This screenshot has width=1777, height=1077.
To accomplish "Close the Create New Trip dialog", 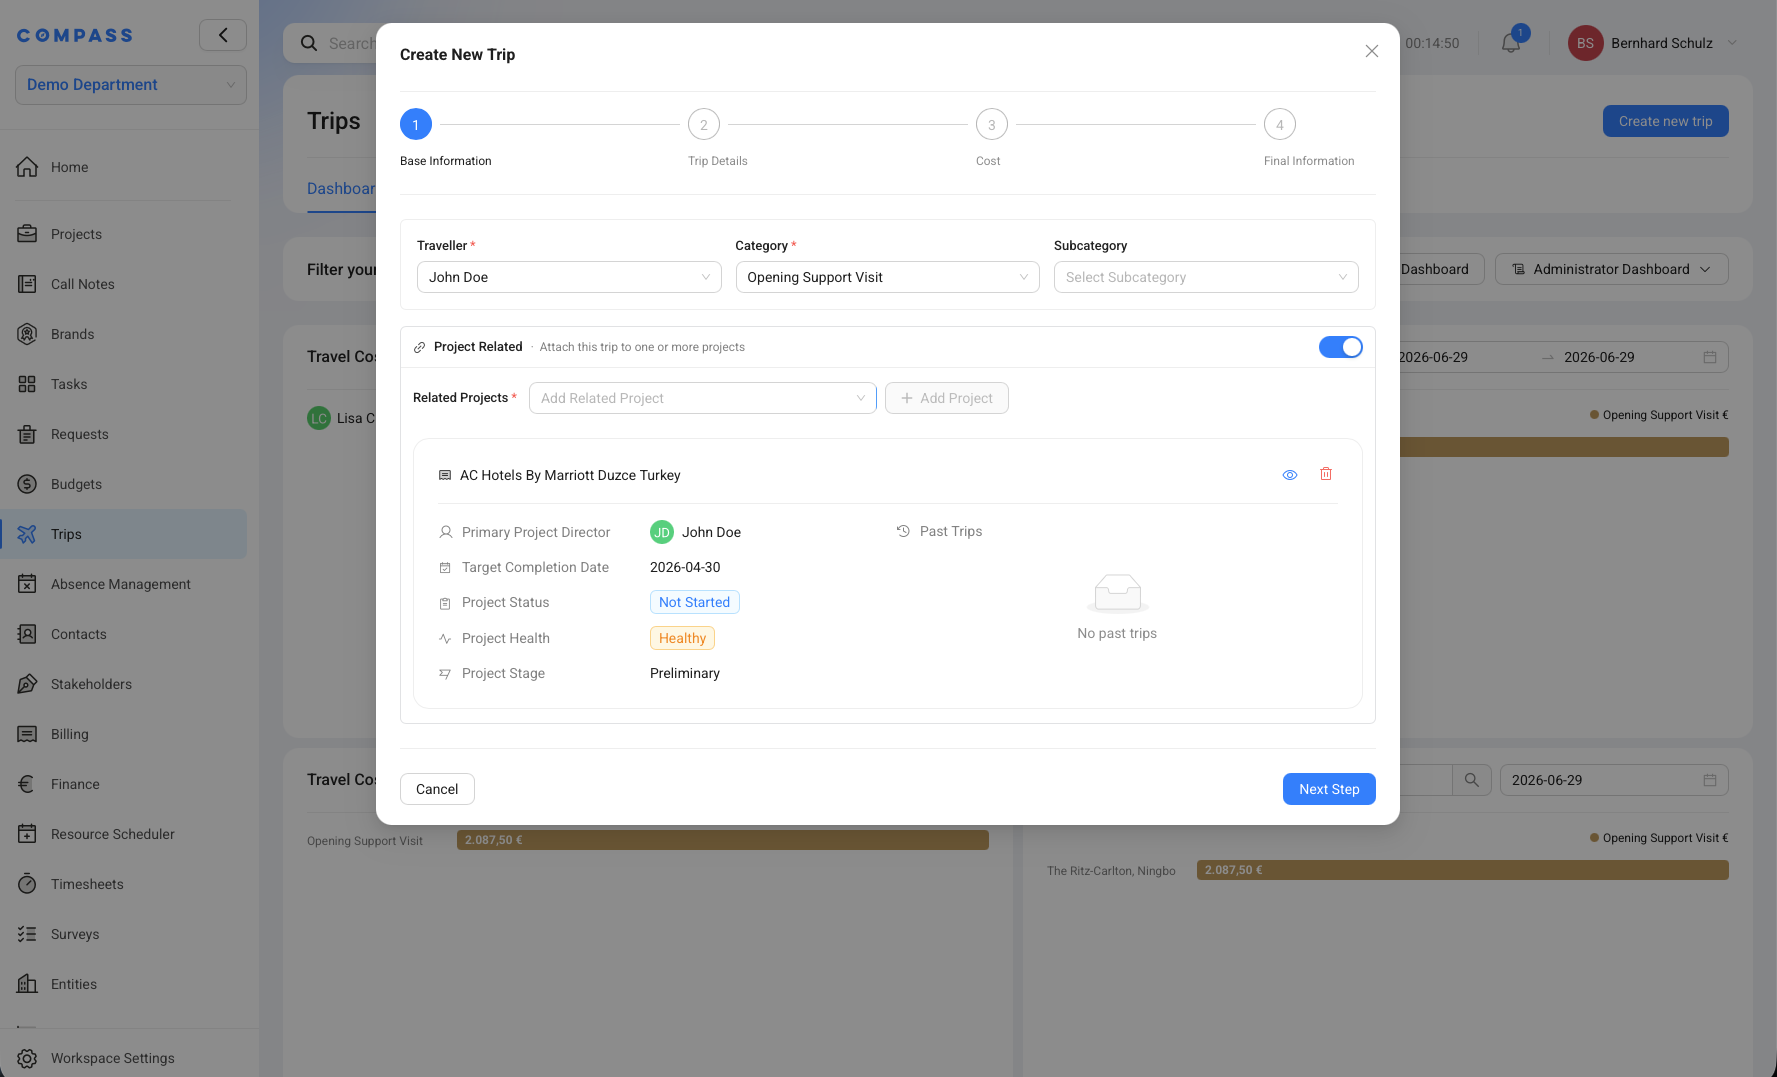I will 1372,51.
